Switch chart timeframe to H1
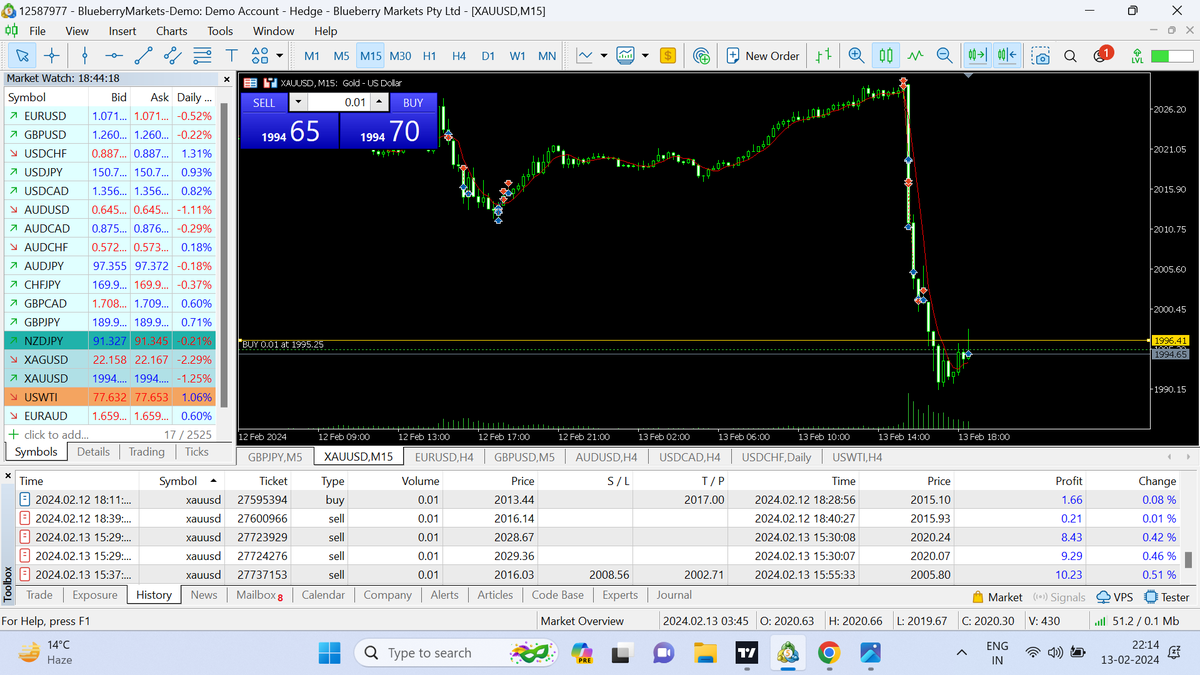This screenshot has height=675, width=1200. tap(430, 56)
